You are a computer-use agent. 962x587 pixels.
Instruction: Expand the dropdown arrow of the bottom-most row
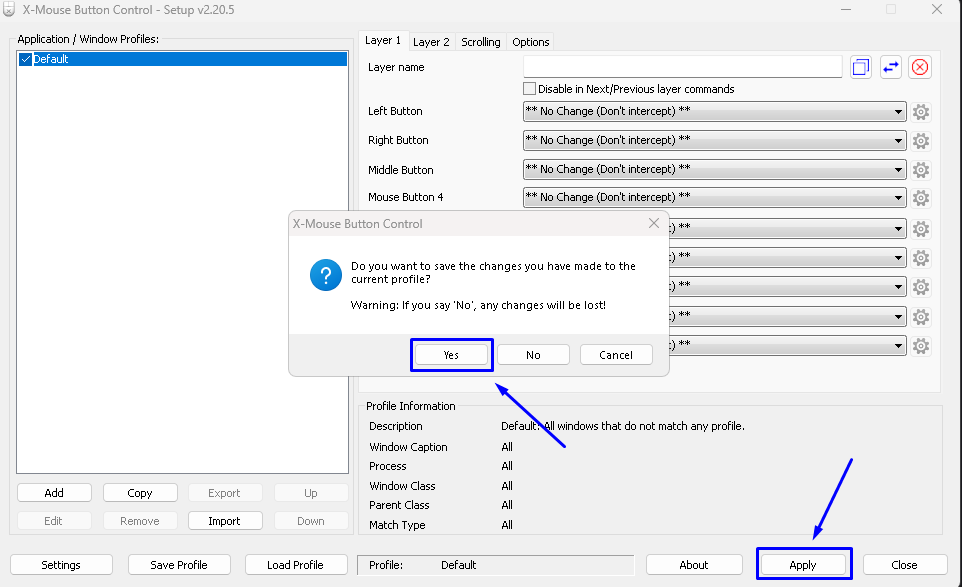(x=898, y=346)
